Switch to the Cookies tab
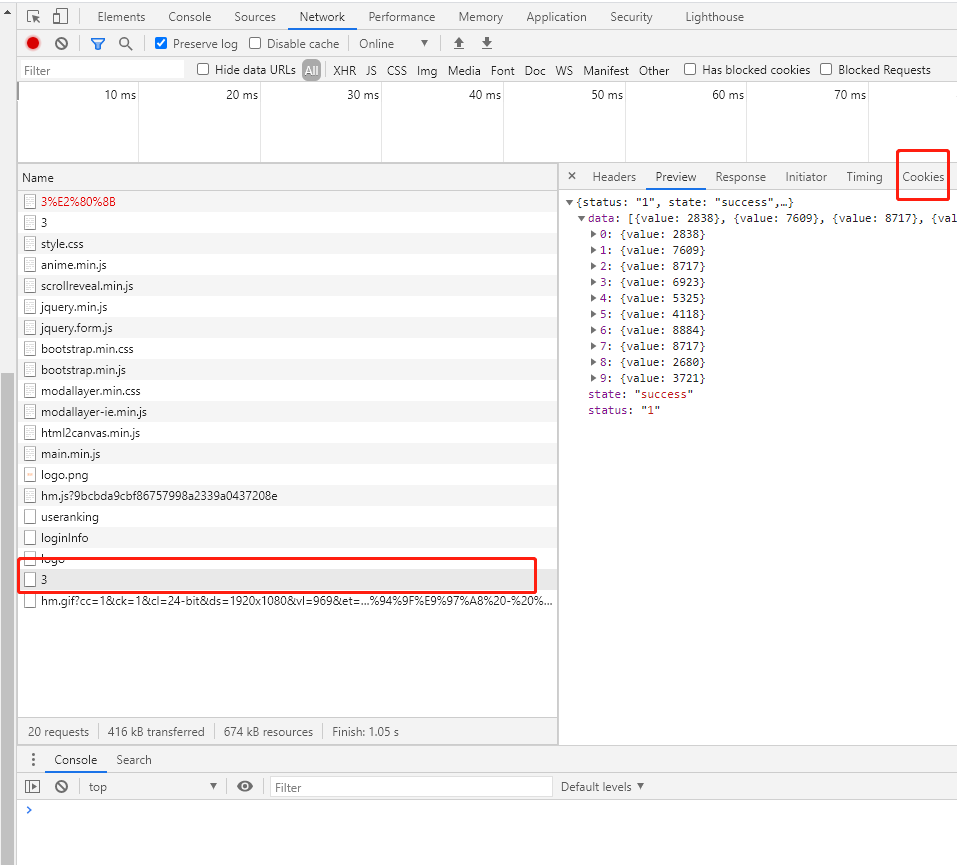957x865 pixels. pos(922,177)
